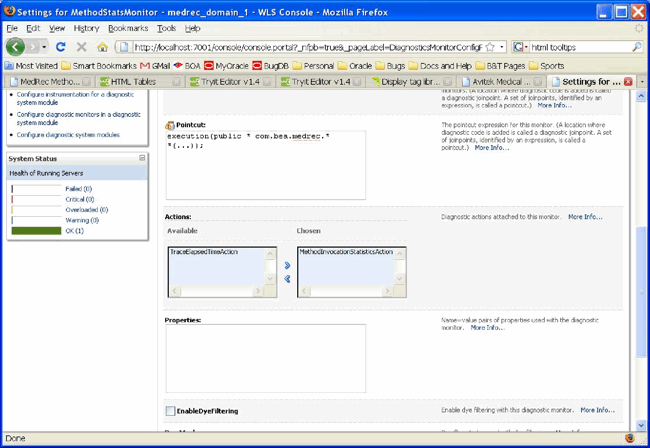Move action right with the chosen arrow
Screen dimensions: 650x448
coord(287,265)
